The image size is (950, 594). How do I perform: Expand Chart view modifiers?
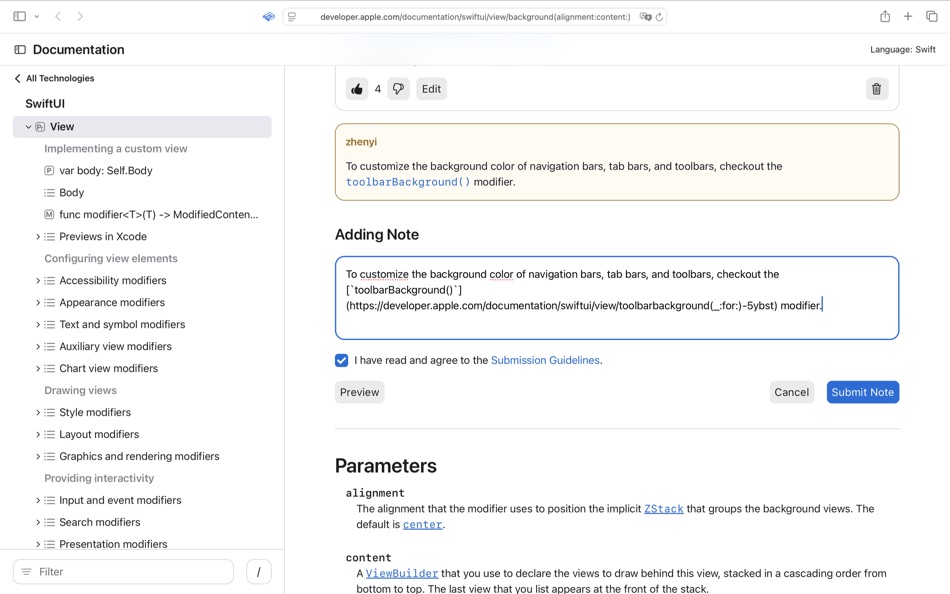pos(38,369)
